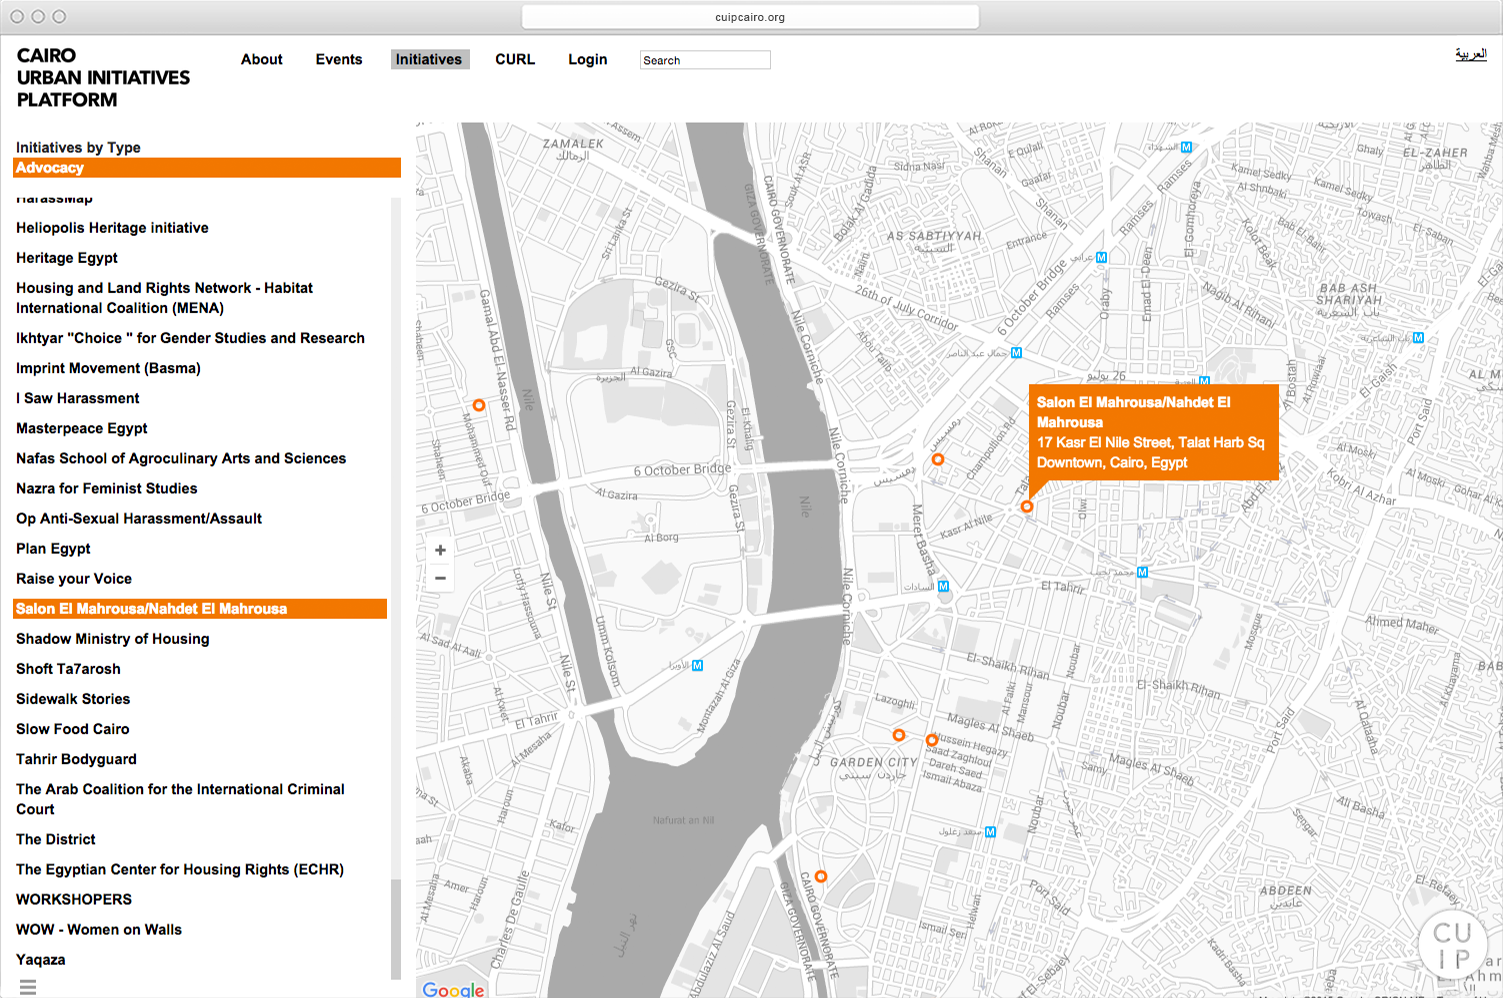Click the metro icon on 26th of July Corridor

click(x=1016, y=353)
